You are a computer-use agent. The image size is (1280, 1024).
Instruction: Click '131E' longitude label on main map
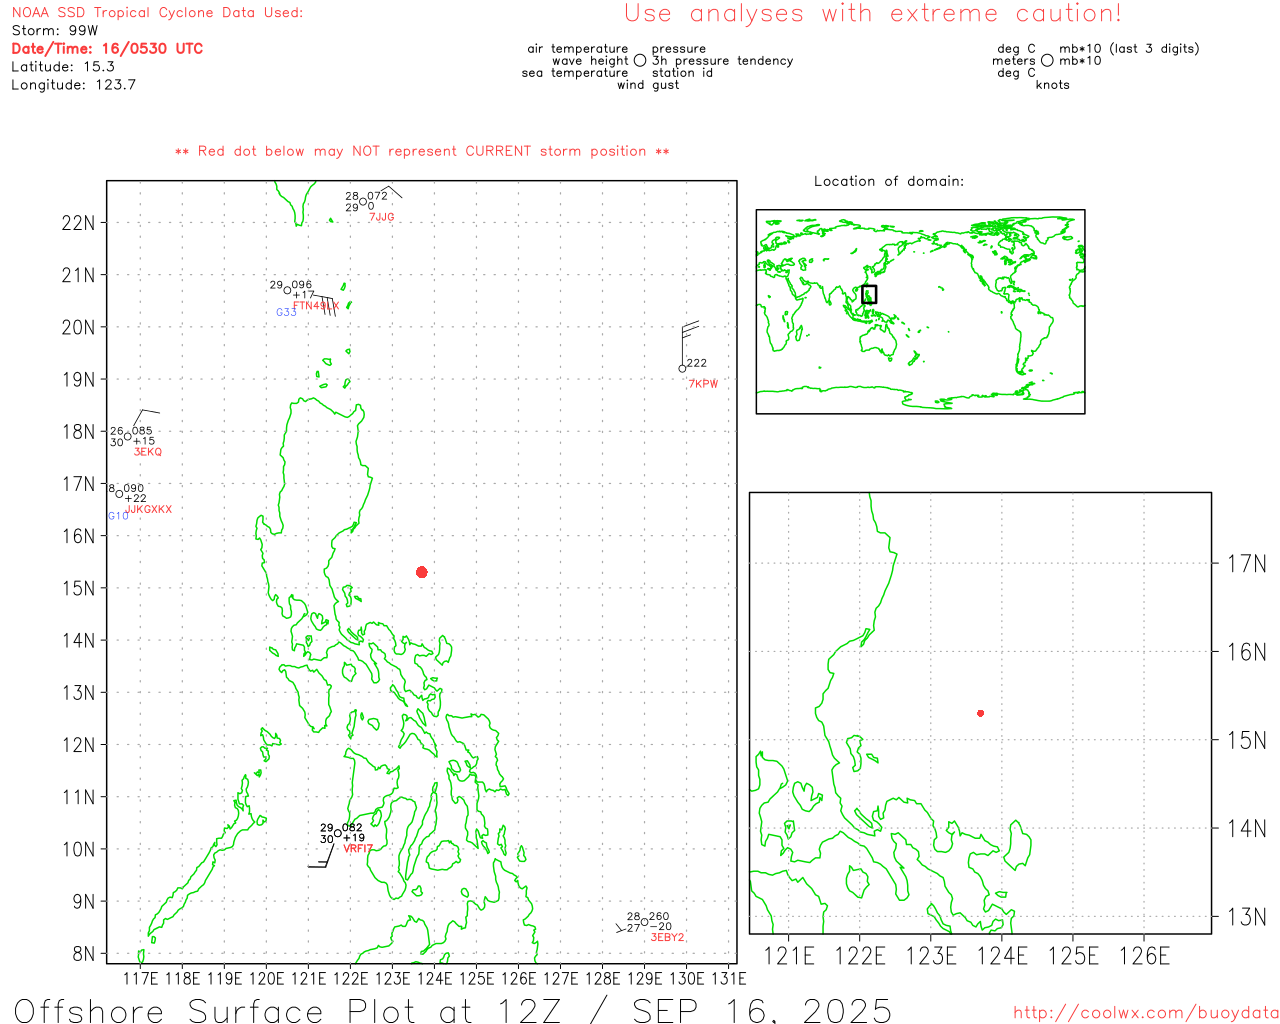(x=728, y=978)
